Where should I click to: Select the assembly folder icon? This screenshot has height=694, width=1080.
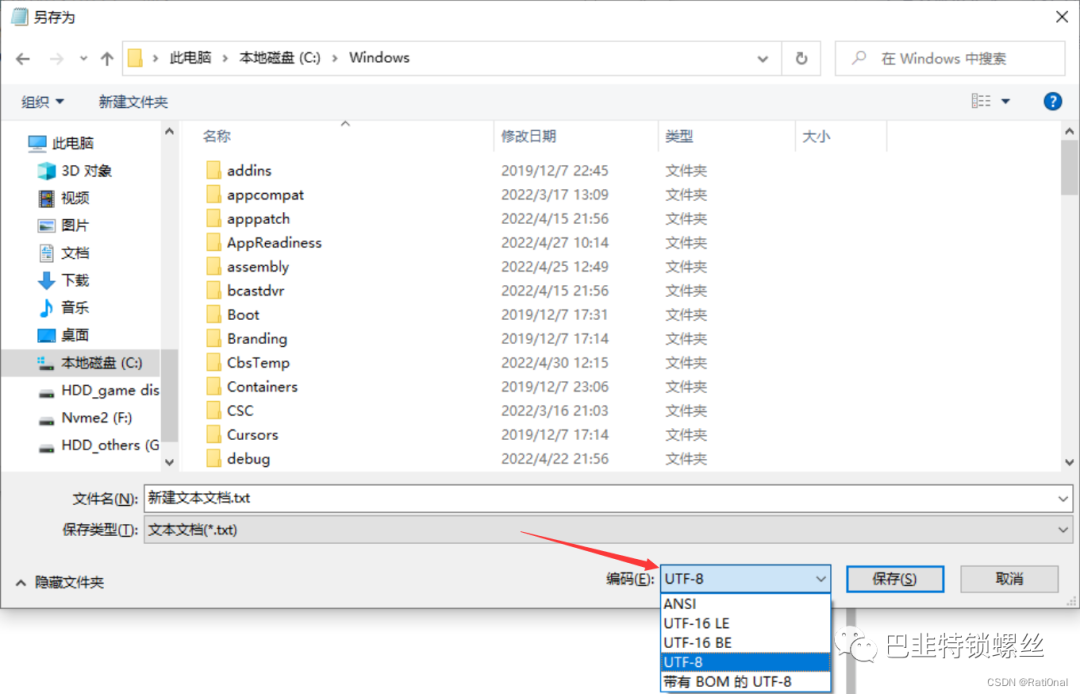tap(214, 266)
